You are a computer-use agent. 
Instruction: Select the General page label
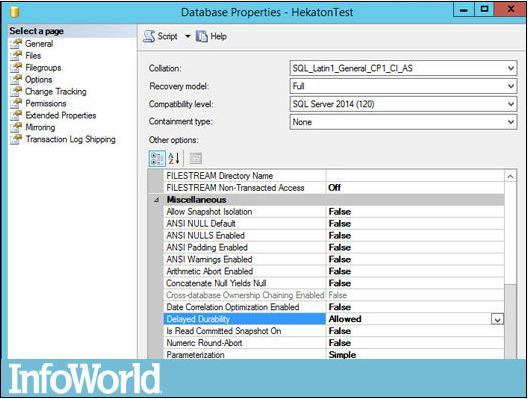(39, 44)
